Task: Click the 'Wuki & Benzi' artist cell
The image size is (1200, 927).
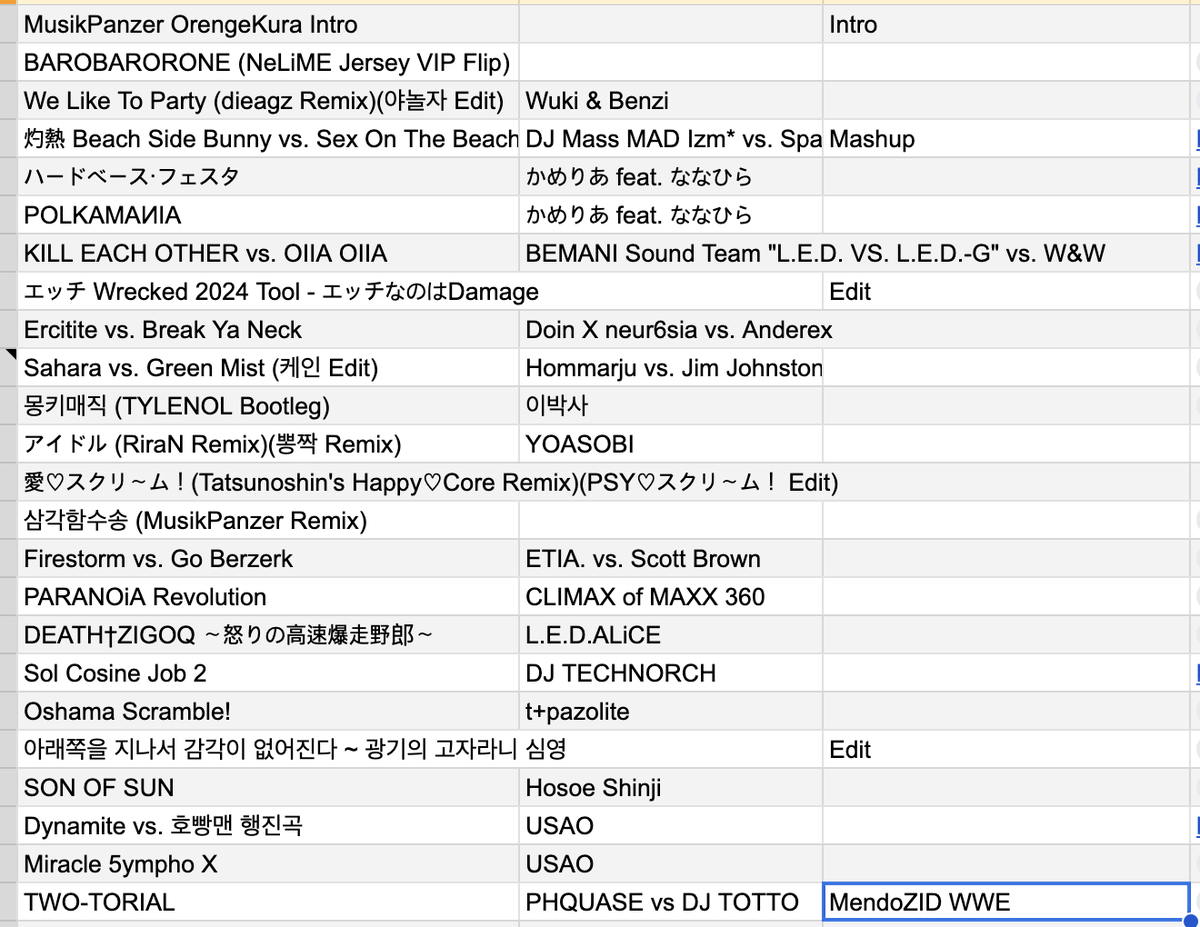Action: (671, 101)
